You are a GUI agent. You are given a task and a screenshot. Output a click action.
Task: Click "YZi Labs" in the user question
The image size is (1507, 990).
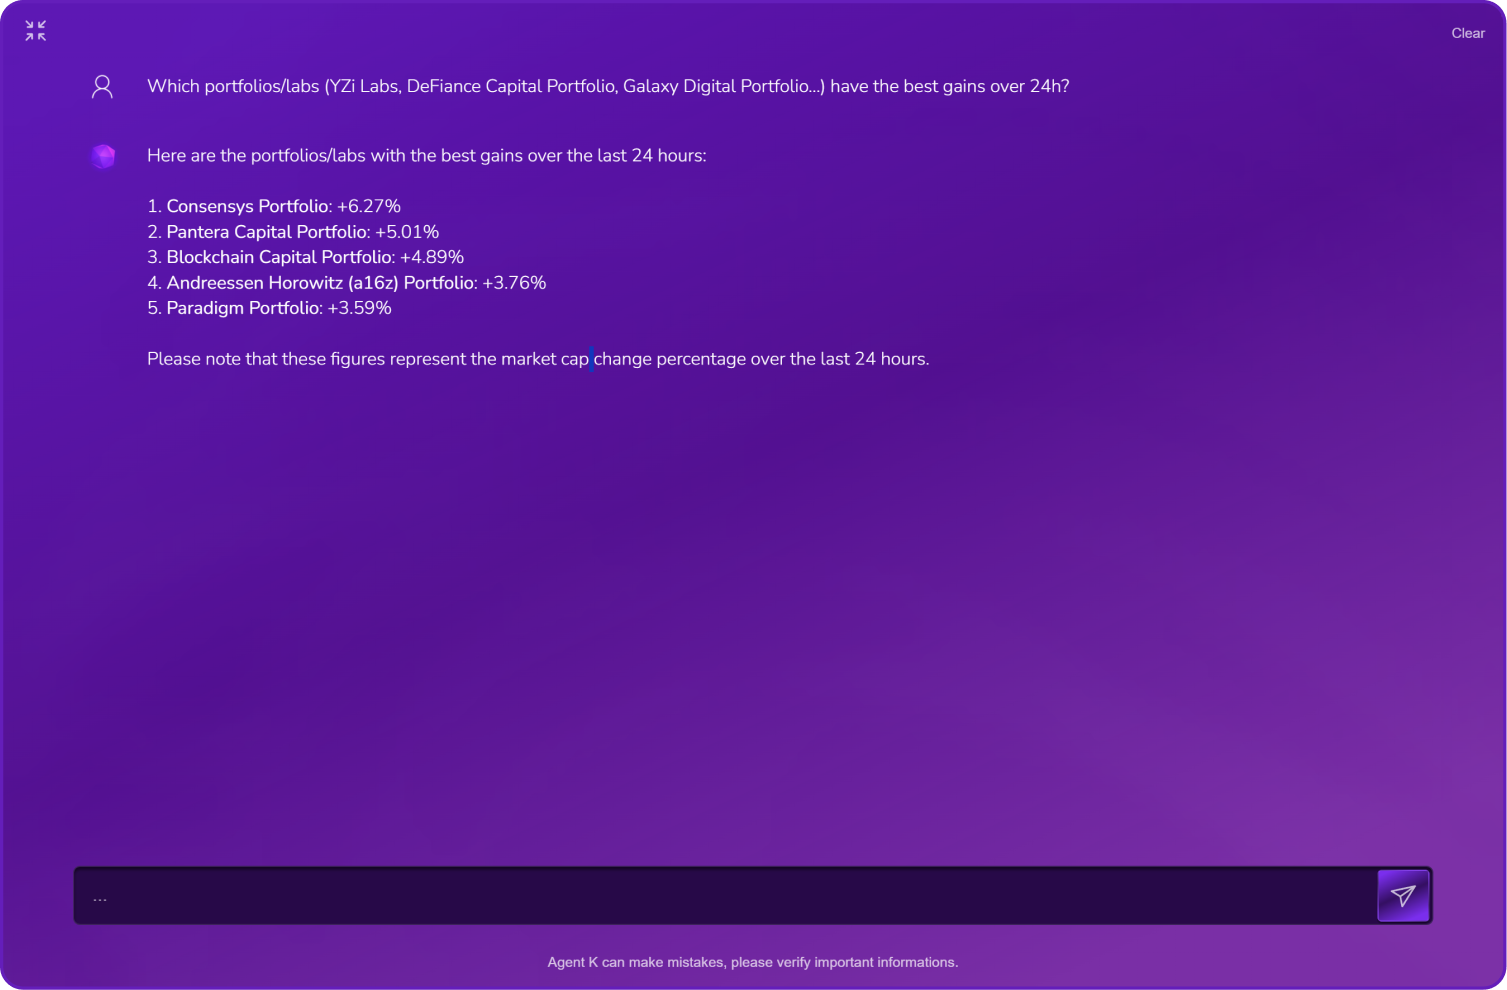click(364, 86)
